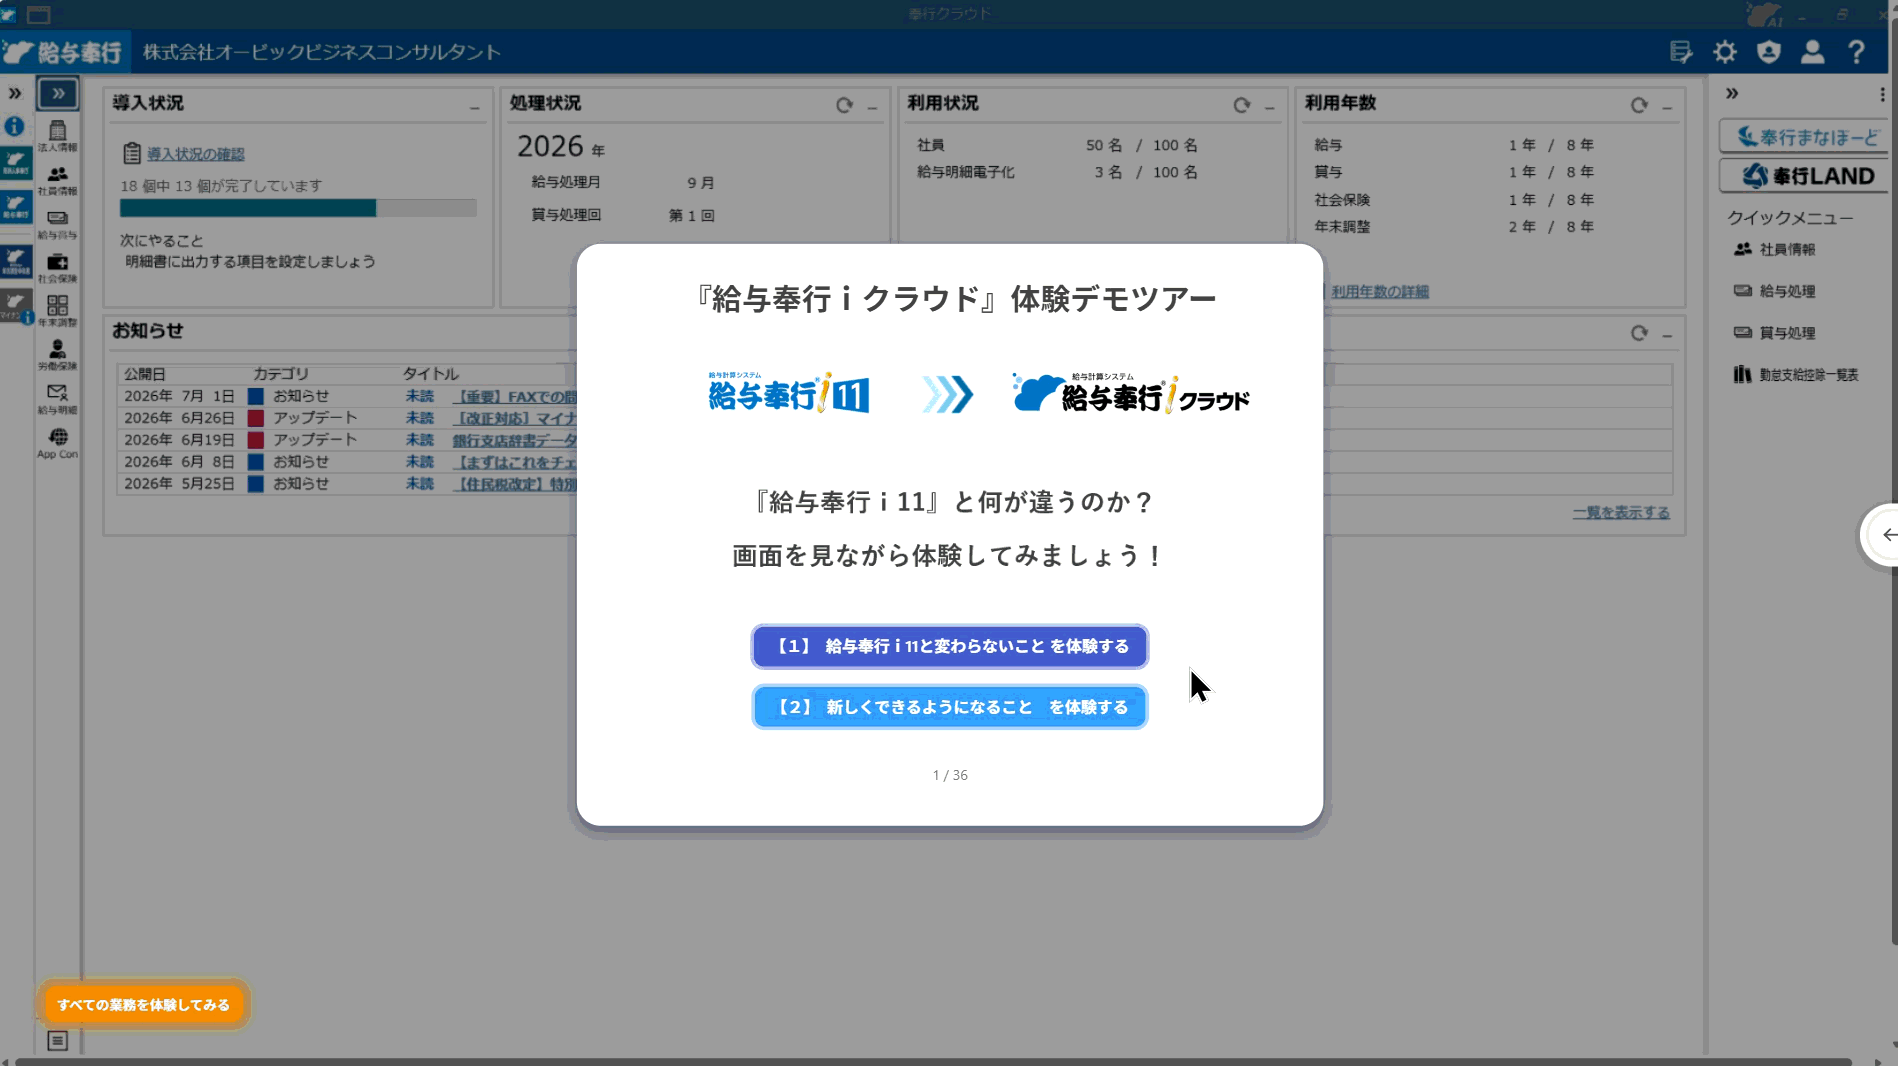1898x1066 pixels.
Task: Collapse the right side panel chevron
Action: click(x=1732, y=94)
